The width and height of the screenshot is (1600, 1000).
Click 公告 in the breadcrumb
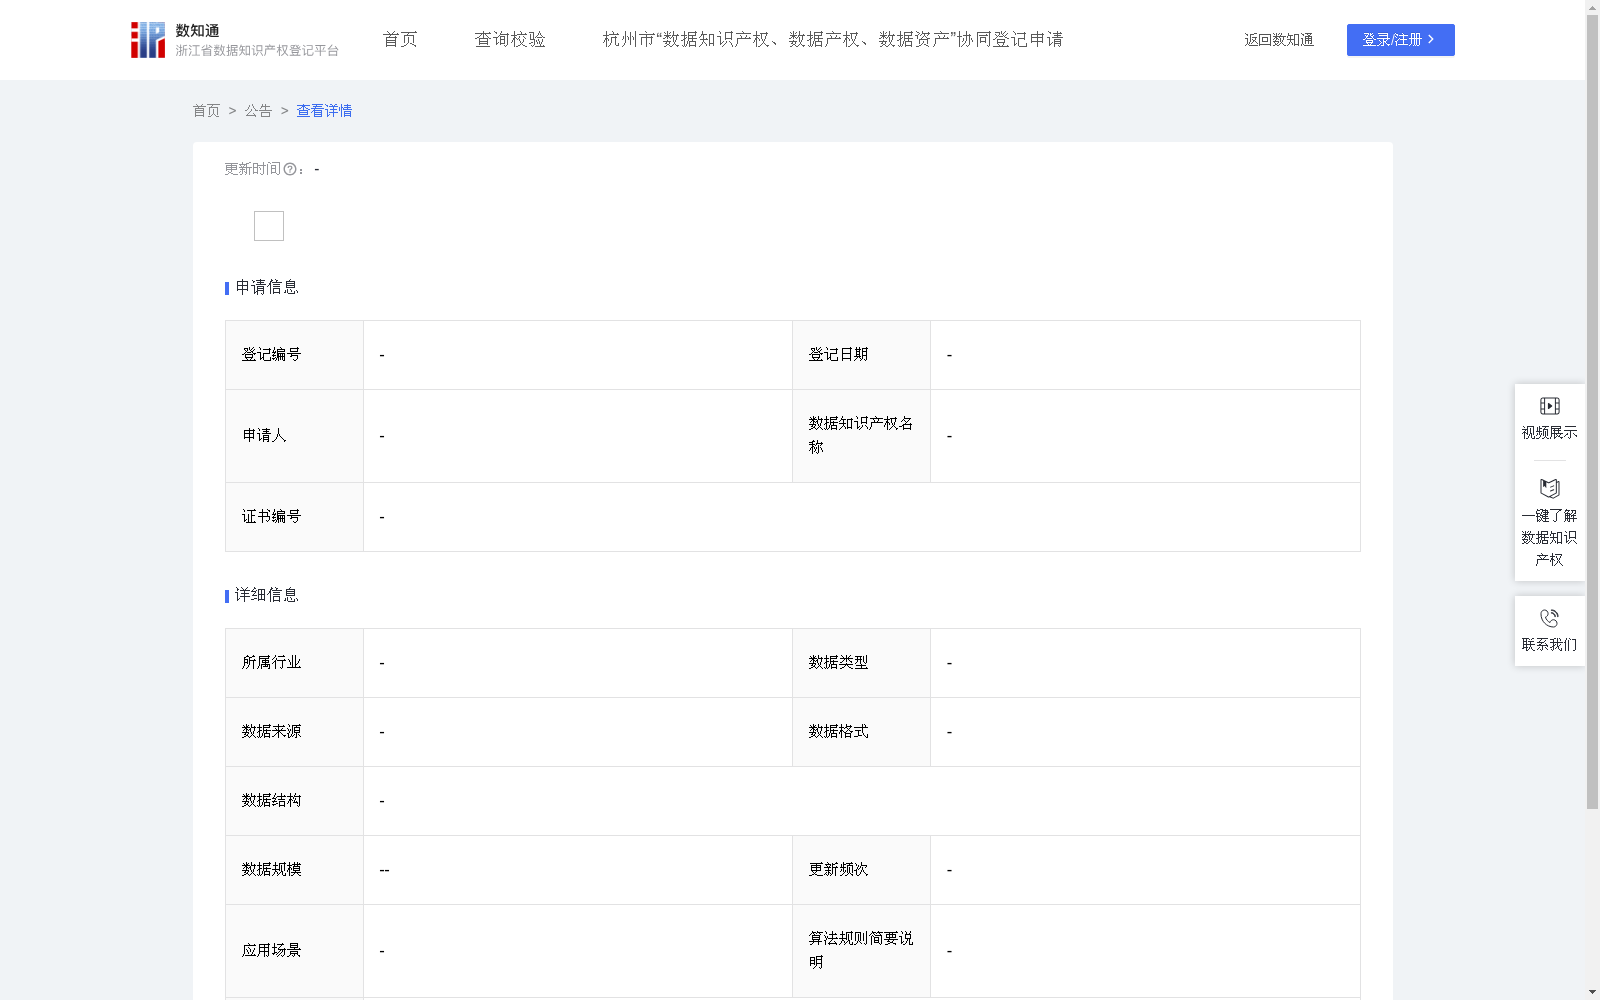[x=258, y=111]
